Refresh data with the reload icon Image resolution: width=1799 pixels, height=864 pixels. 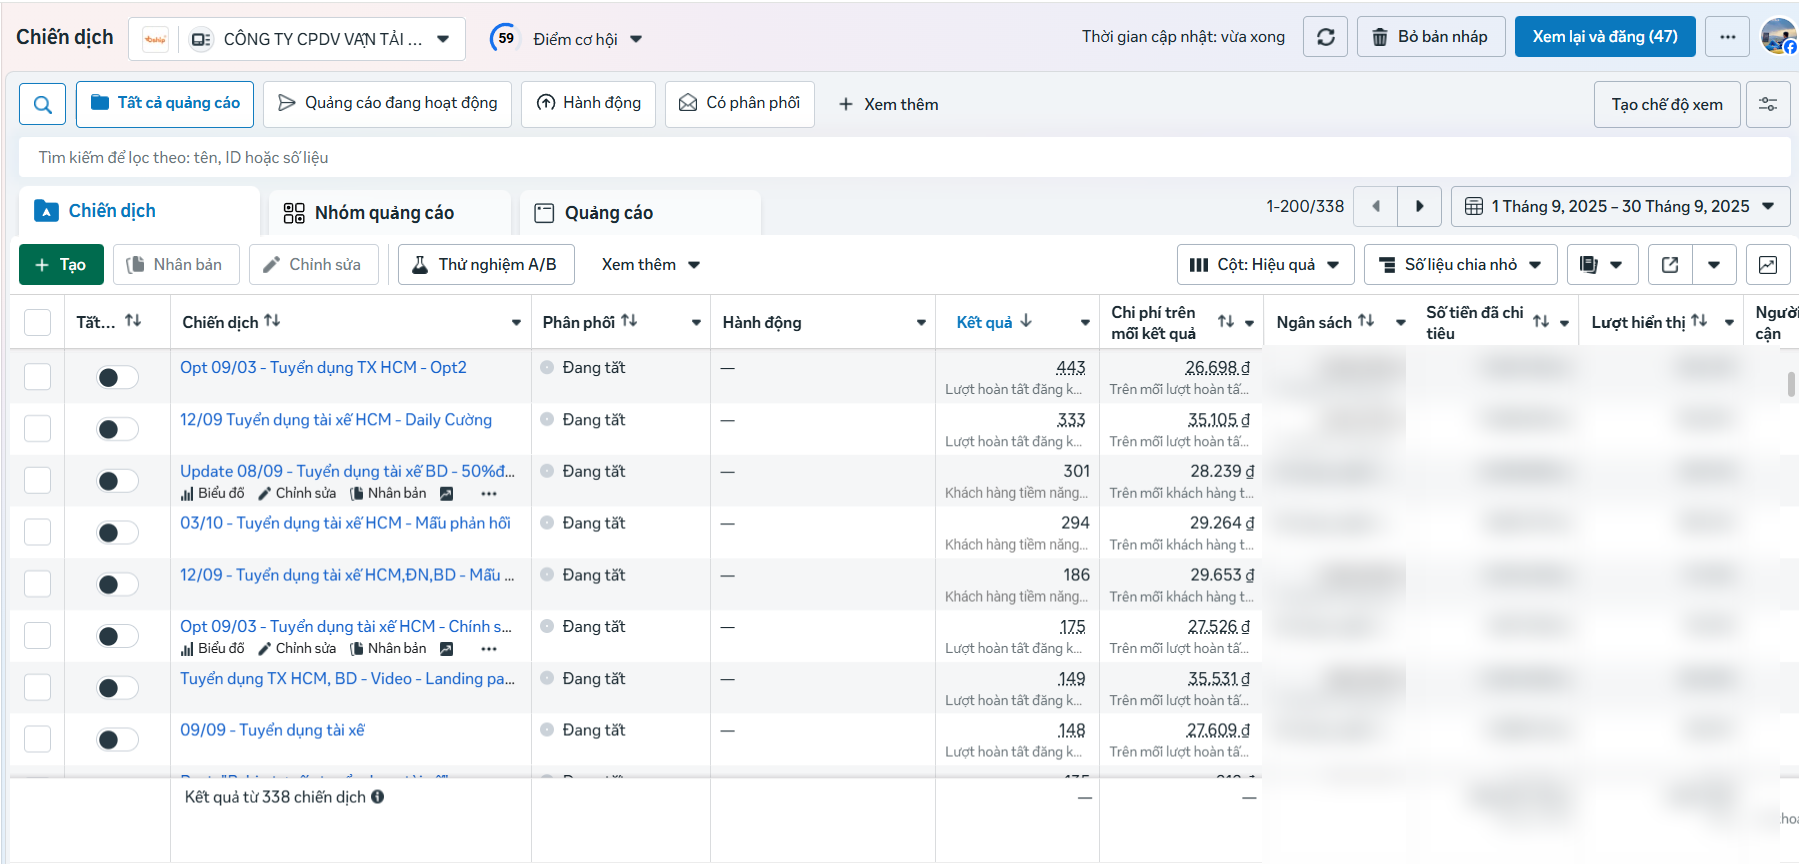tap(1325, 37)
